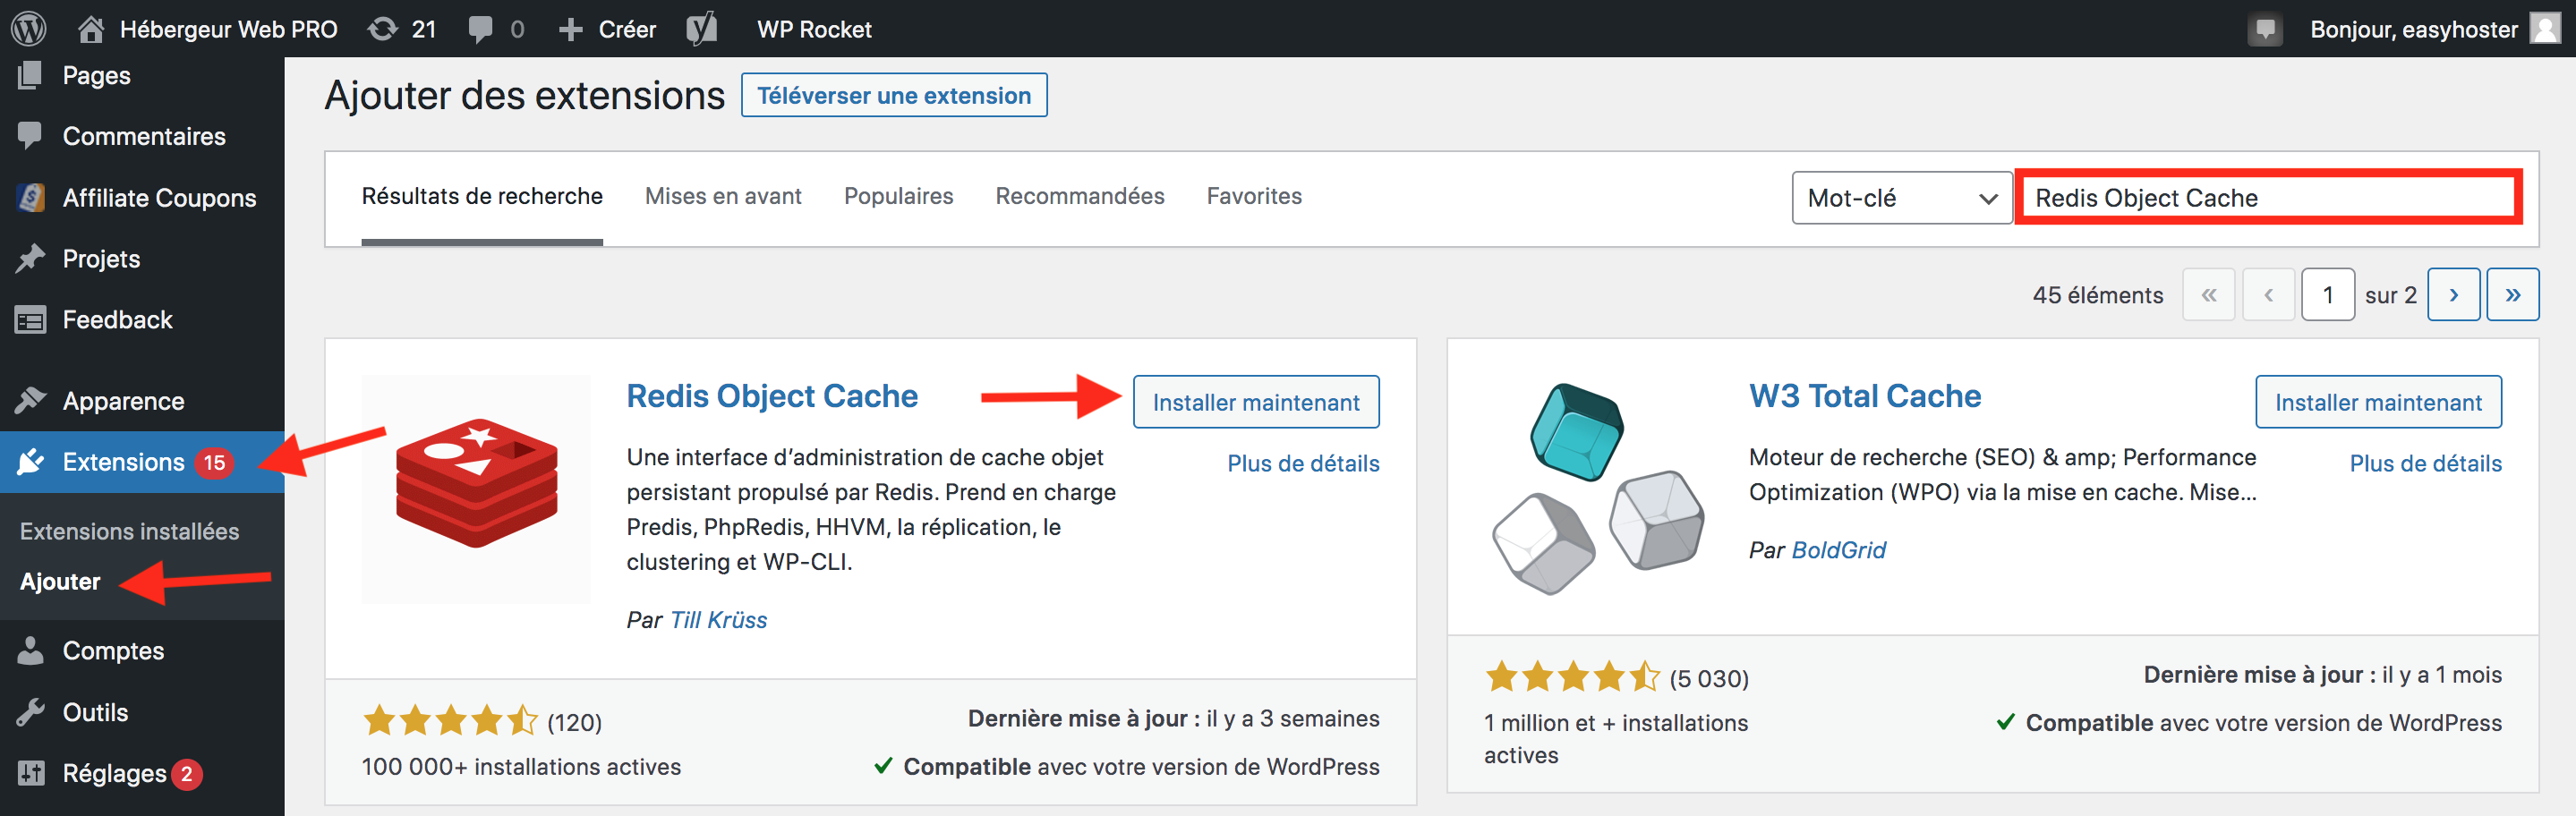The image size is (2576, 816).
Task: Focus the plugin search input field
Action: coord(2267,198)
